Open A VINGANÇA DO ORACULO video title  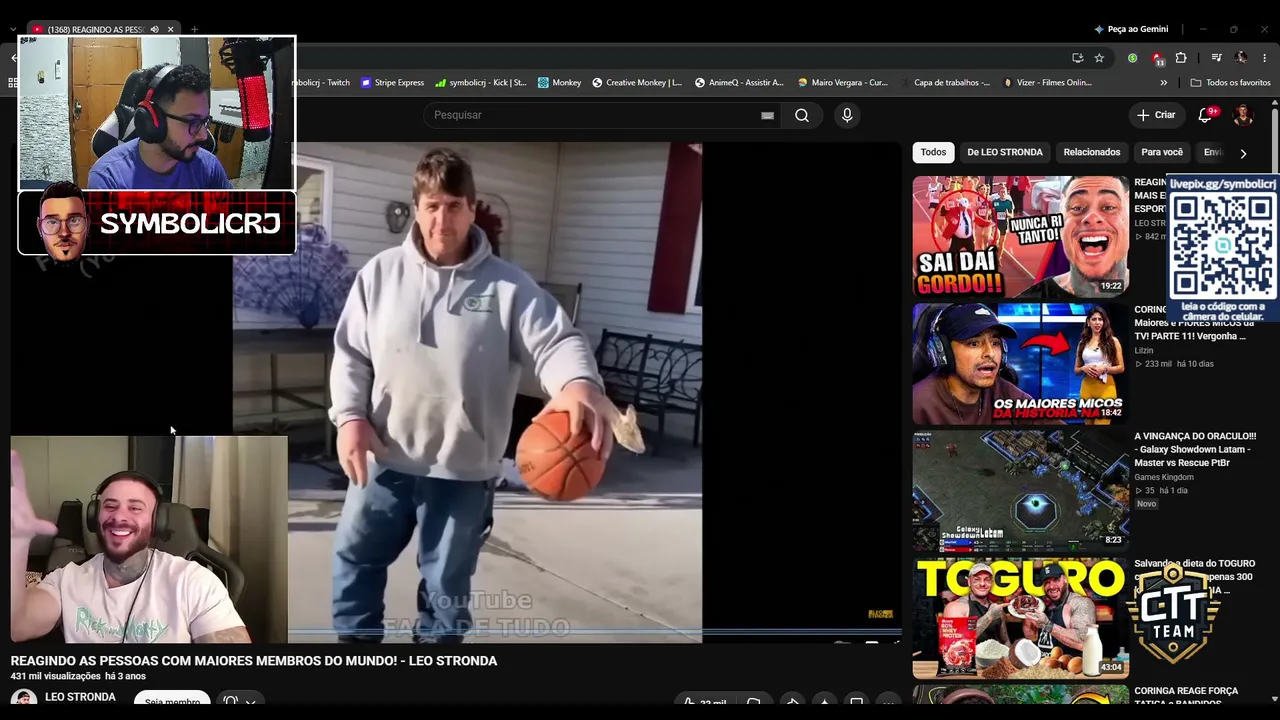pos(1195,449)
